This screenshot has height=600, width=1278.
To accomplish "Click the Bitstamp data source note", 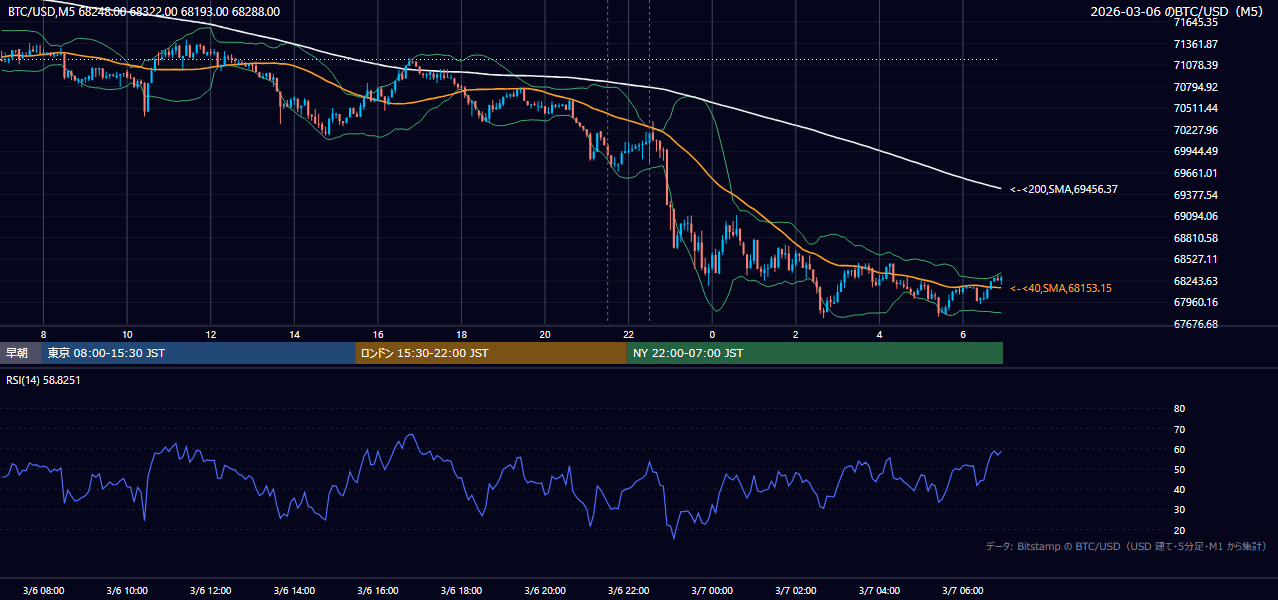I will (1126, 546).
